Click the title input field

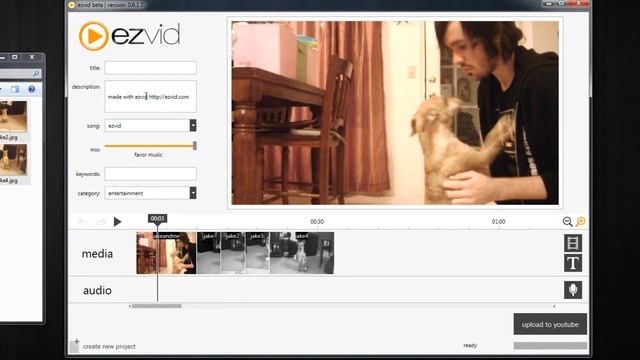150,68
